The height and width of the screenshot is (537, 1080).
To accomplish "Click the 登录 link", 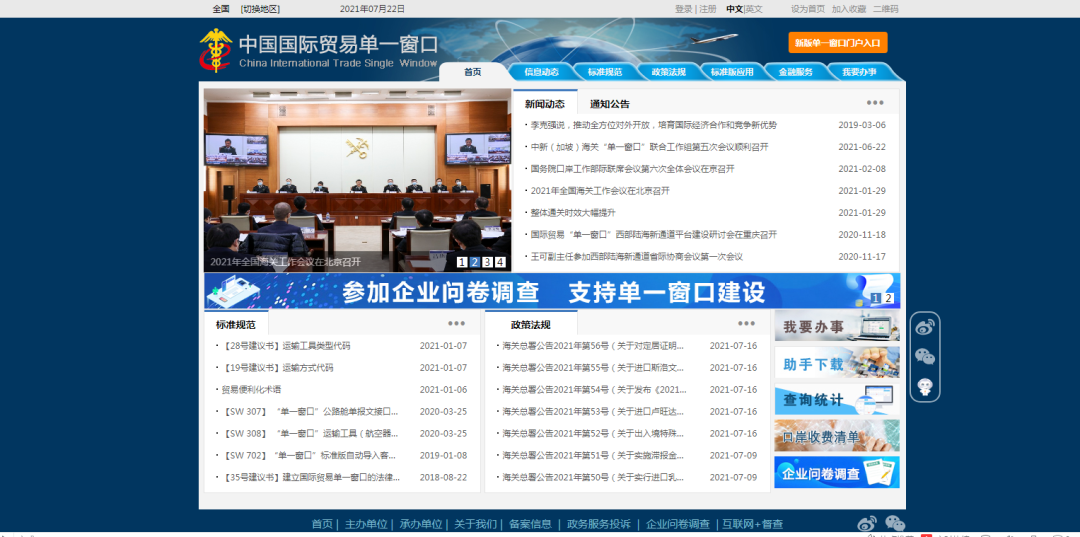I will pos(683,9).
